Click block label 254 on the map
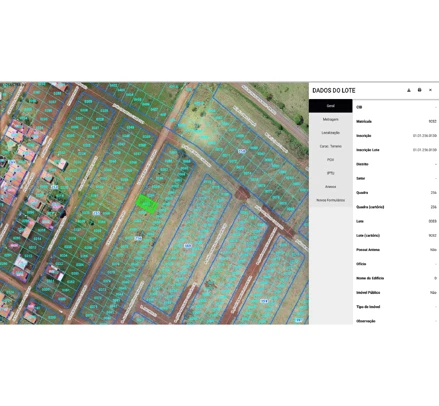This screenshot has height=406, width=439. point(55,187)
